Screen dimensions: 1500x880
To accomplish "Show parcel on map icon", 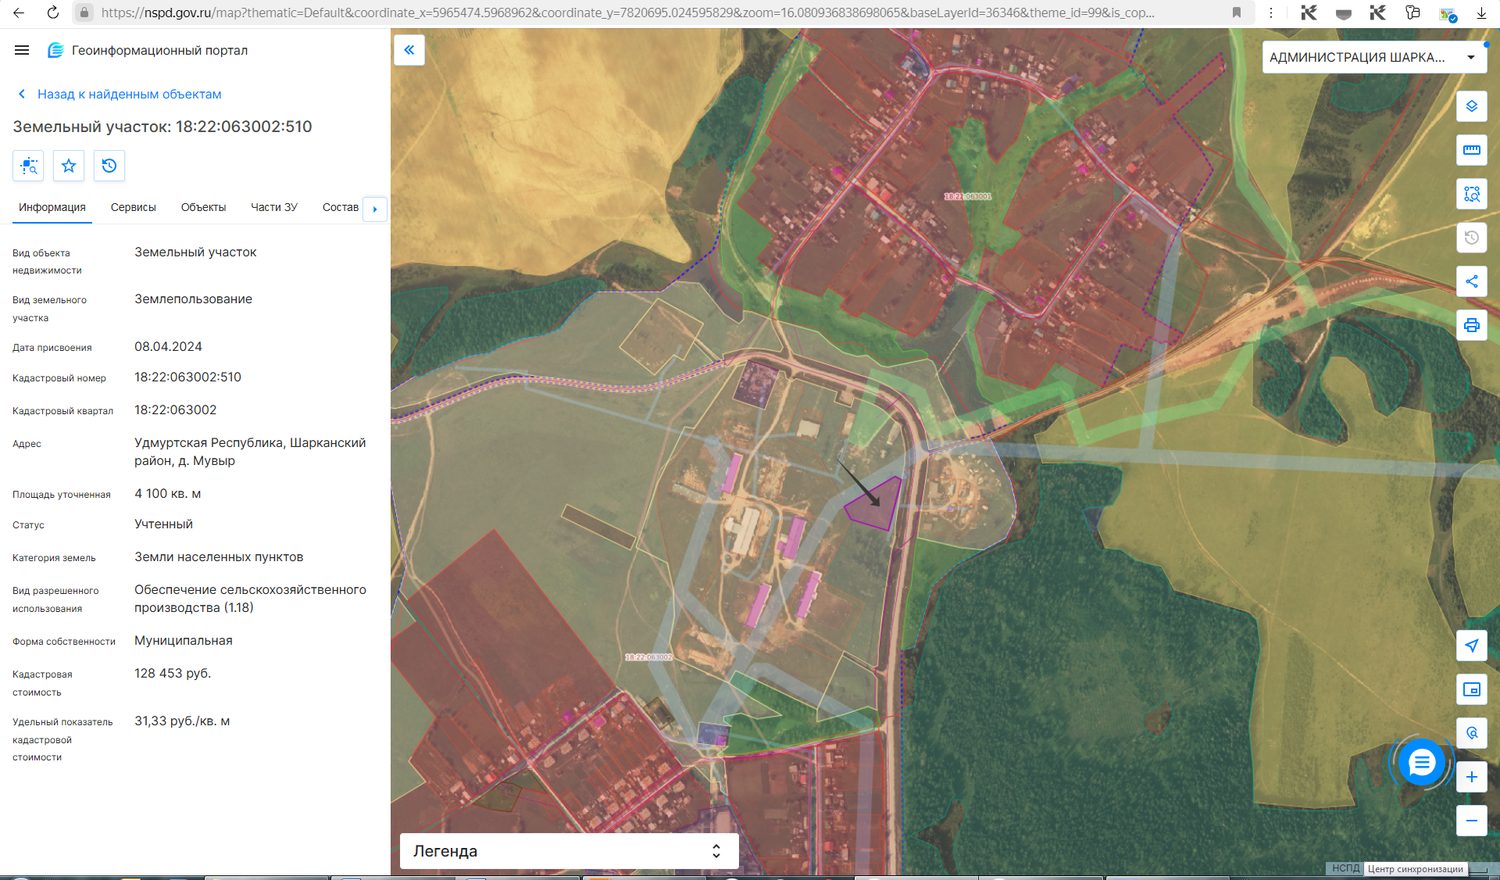I will (28, 166).
